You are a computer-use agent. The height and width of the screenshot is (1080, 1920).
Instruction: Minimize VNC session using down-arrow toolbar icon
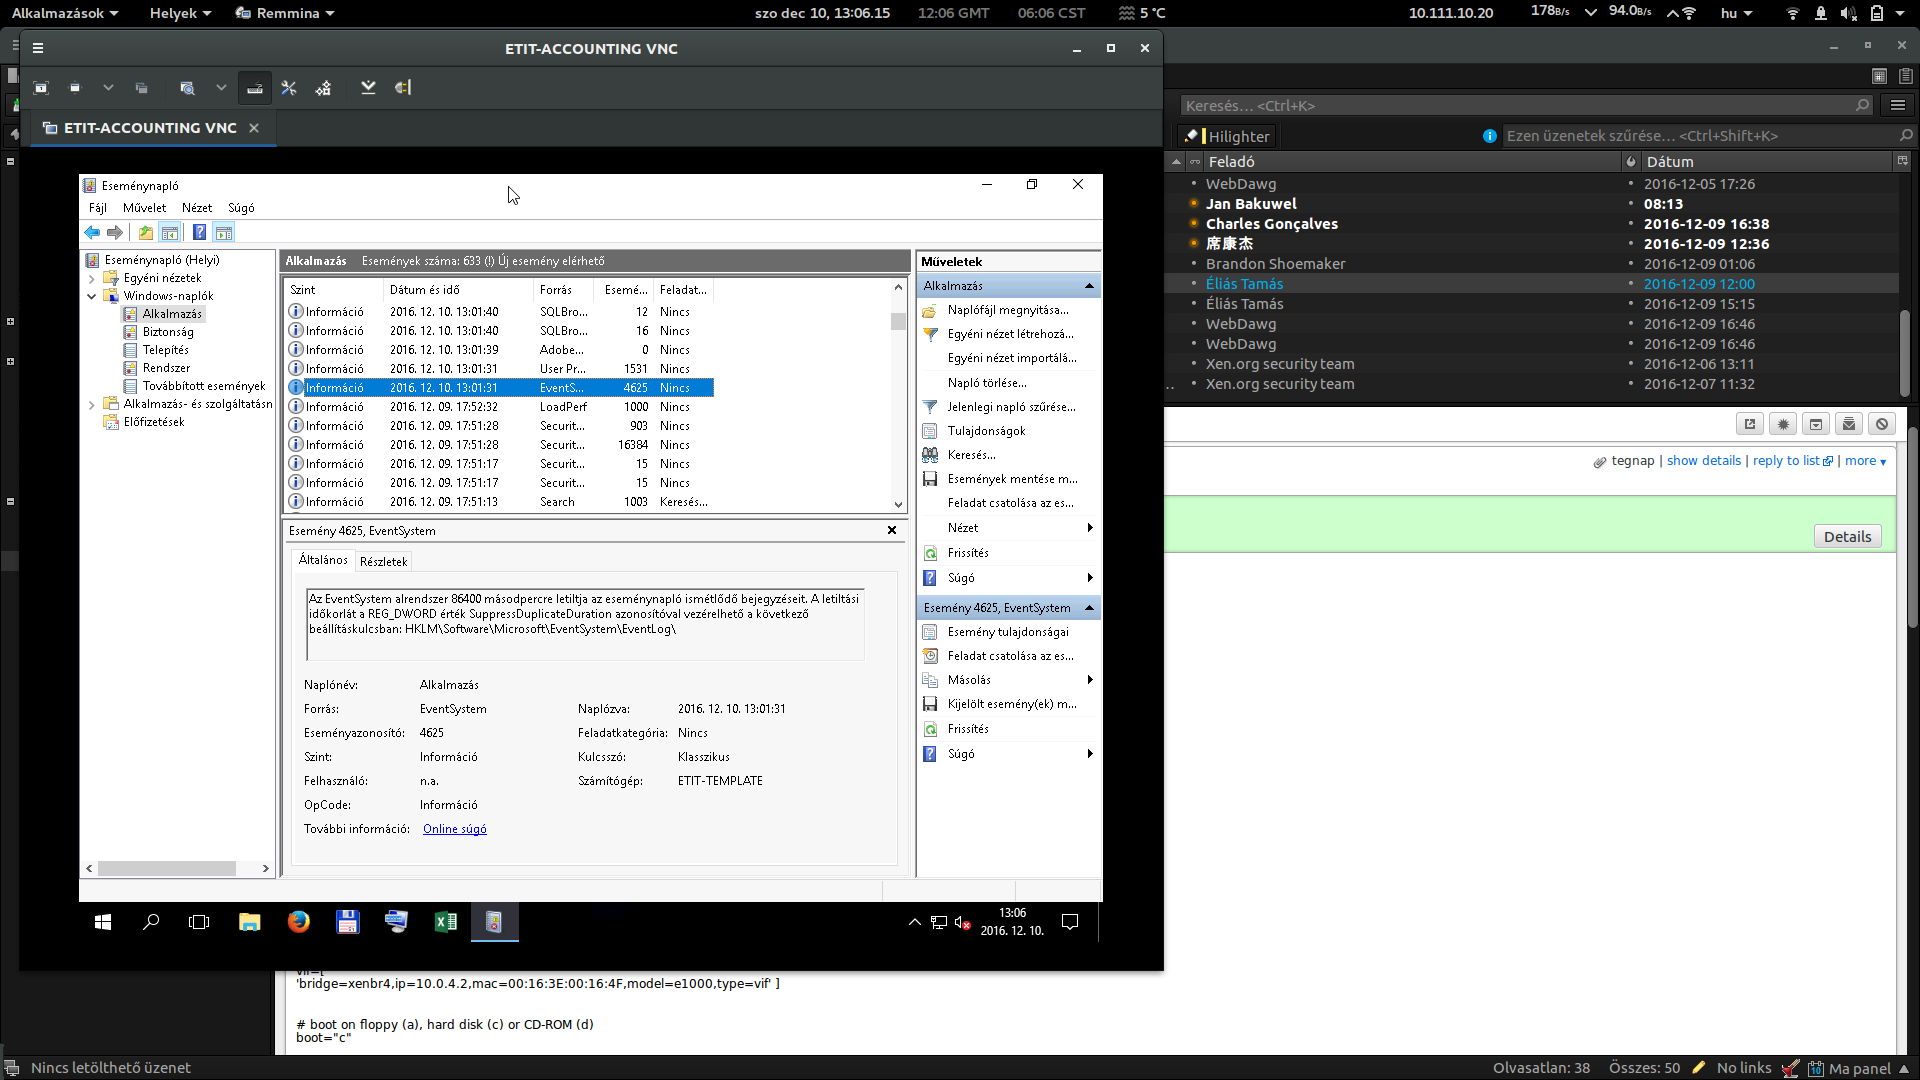coord(368,88)
